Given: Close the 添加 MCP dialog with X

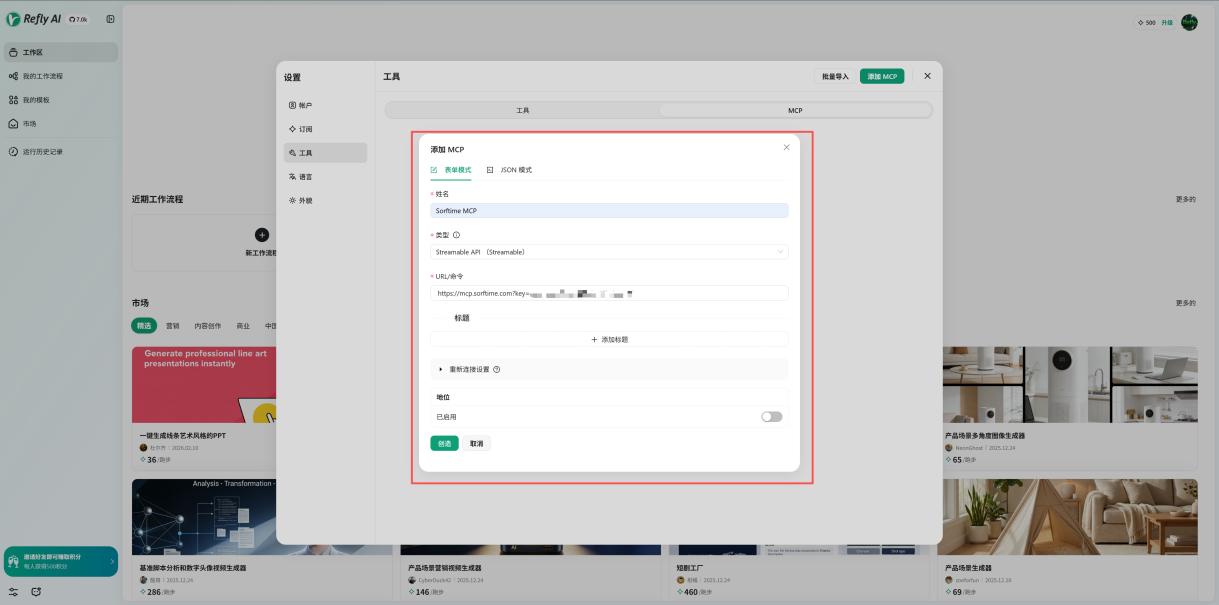Looking at the screenshot, I should 786,147.
